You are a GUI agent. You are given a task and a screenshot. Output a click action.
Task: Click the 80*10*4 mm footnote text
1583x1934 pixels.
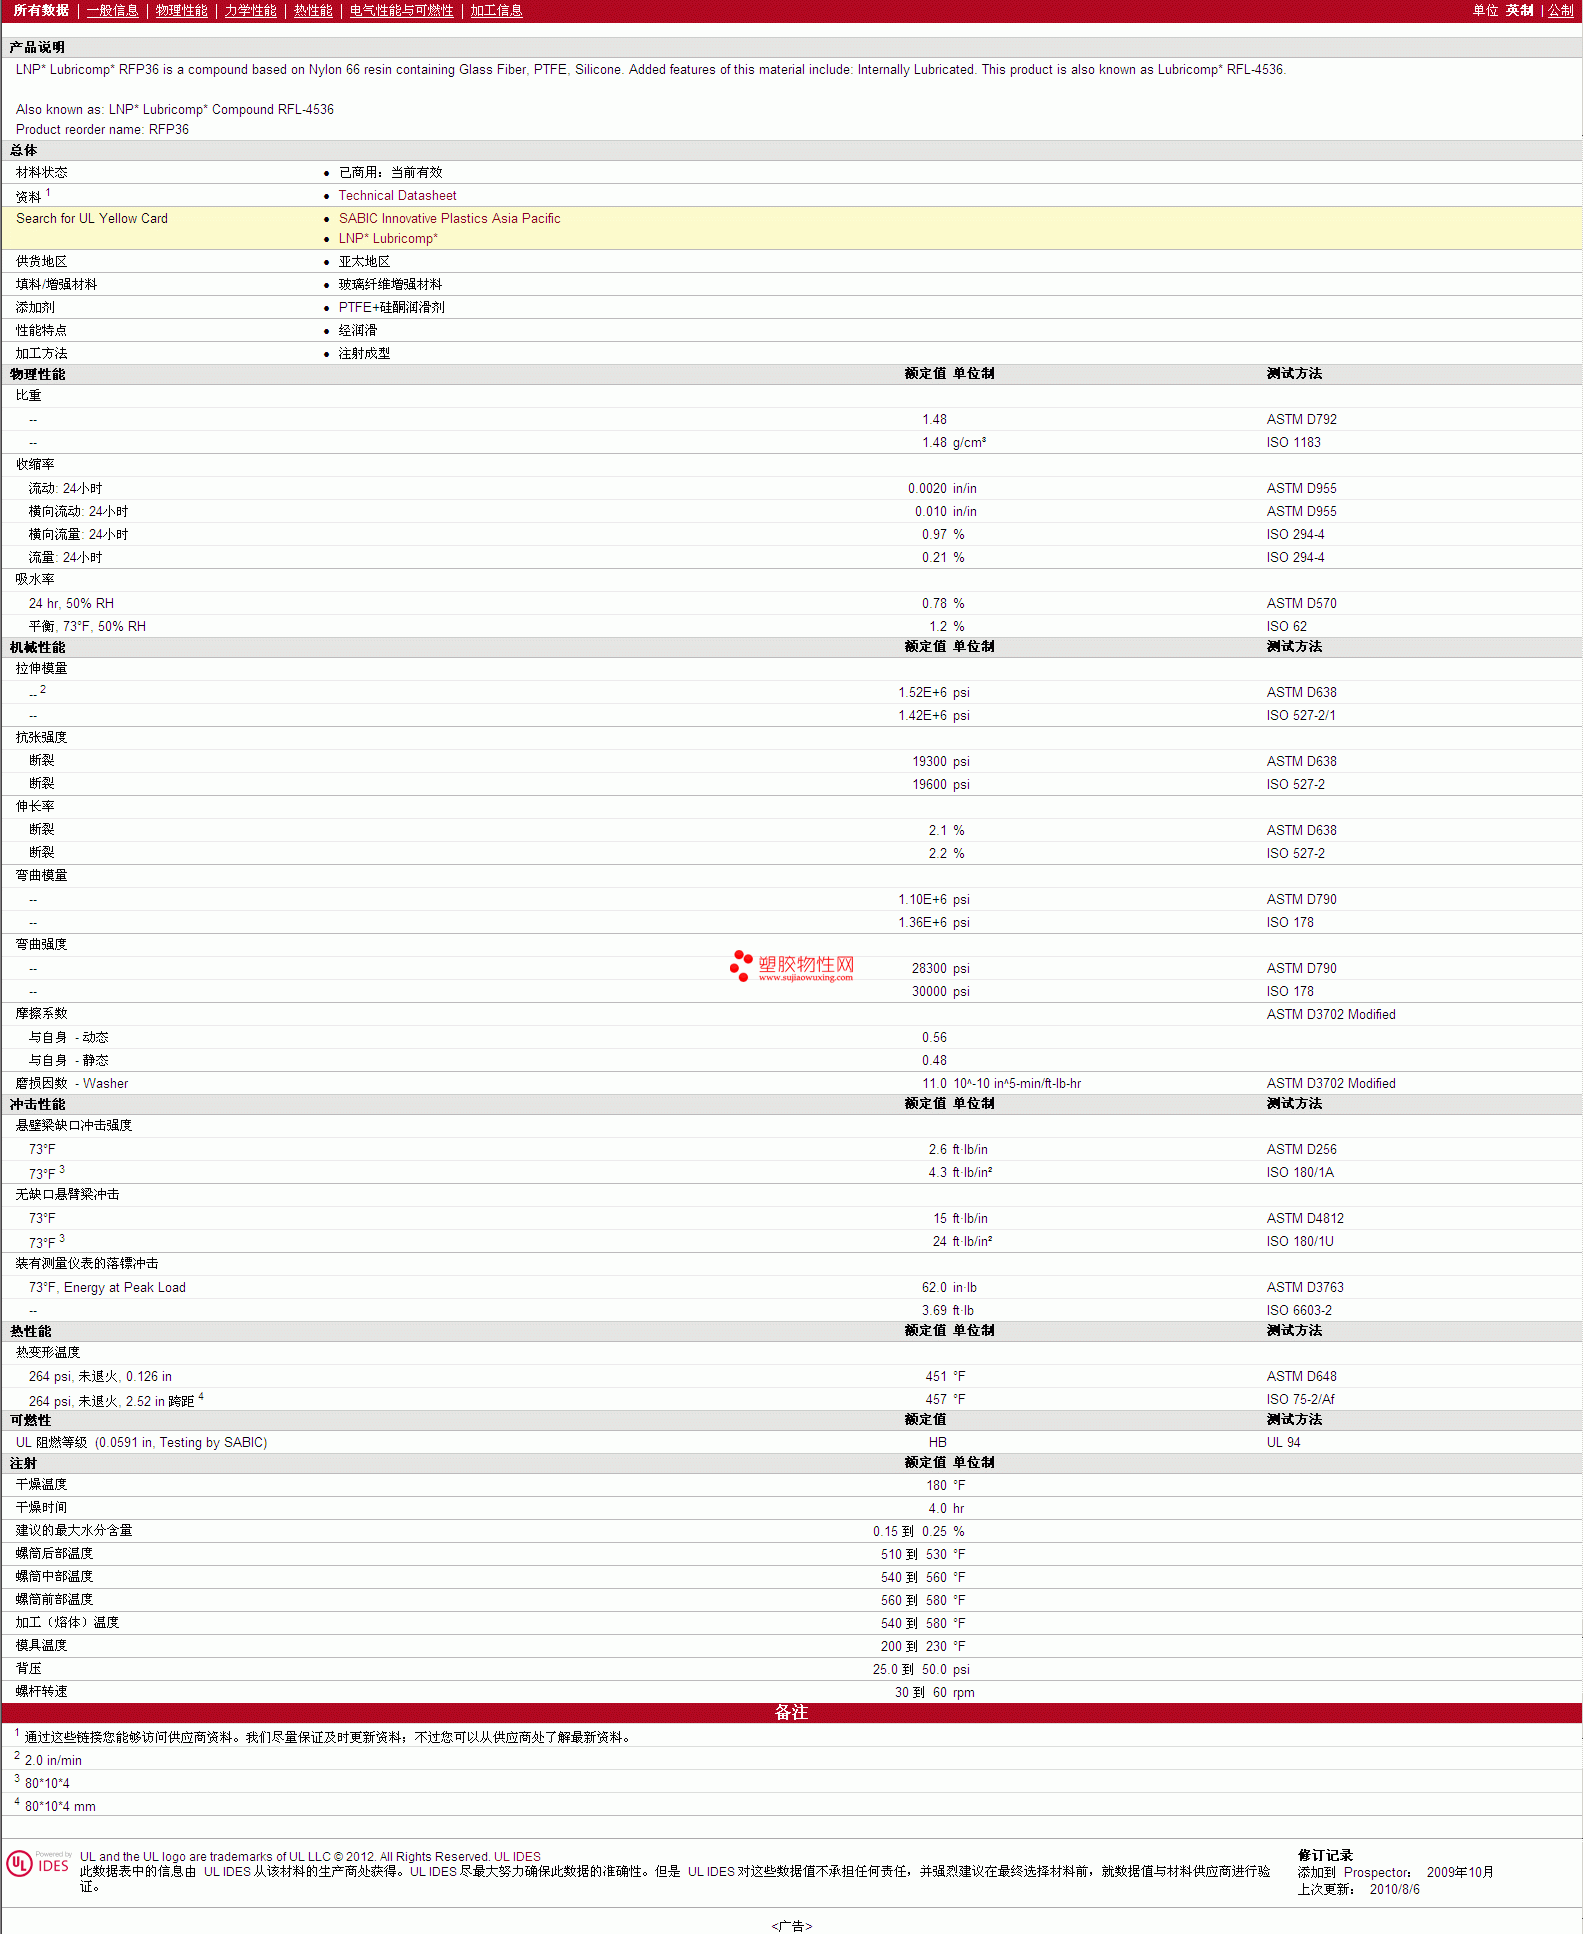[60, 1807]
